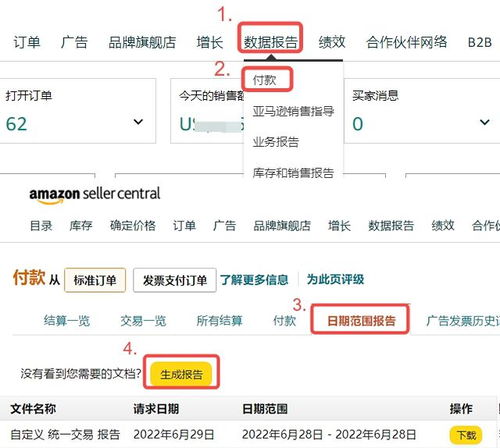500x448 pixels.
Task: Open 订单 in the lower navigation bar
Action: click(x=184, y=226)
